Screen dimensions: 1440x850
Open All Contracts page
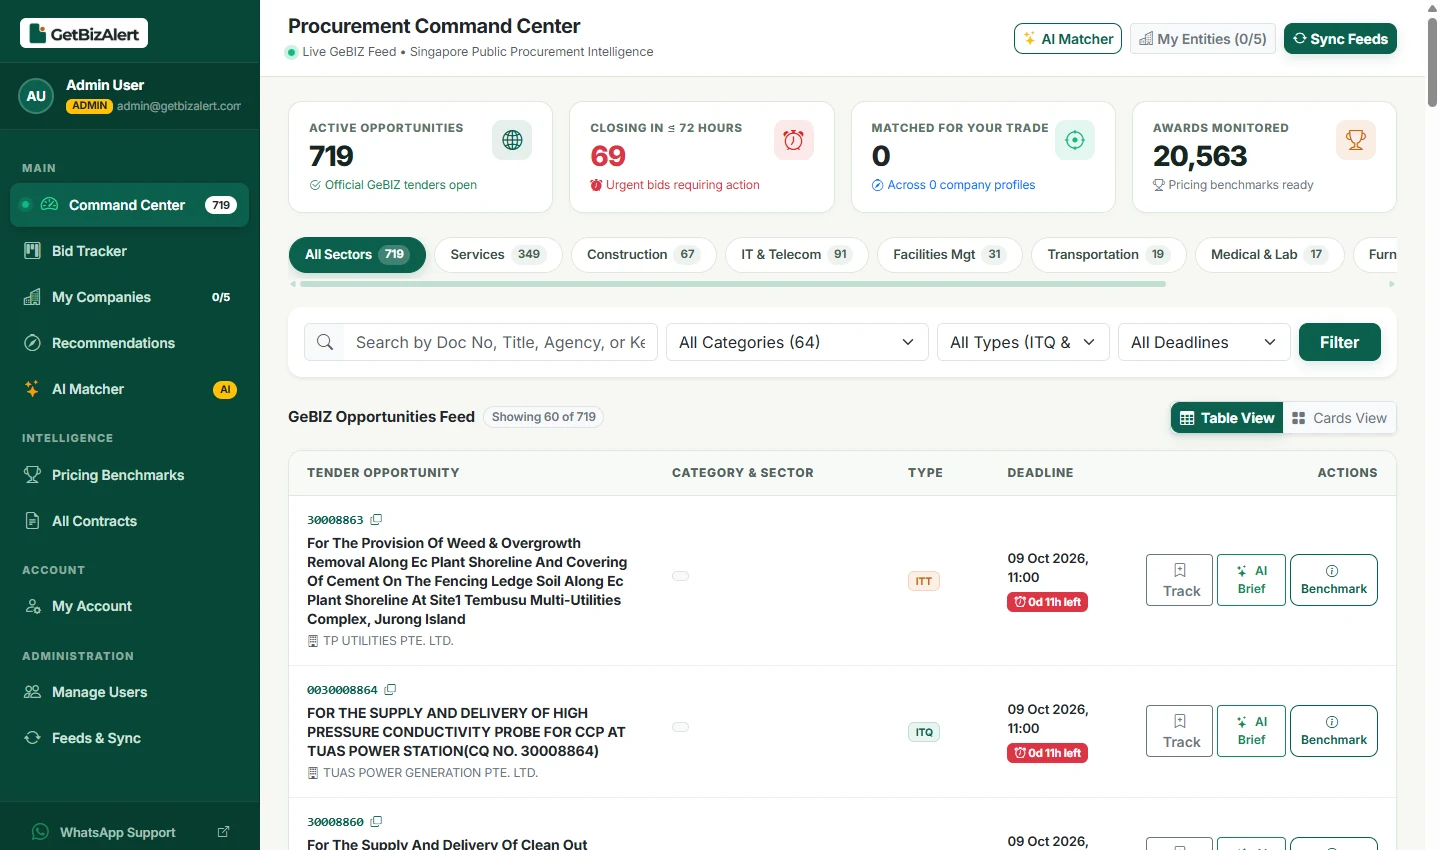pyautogui.click(x=130, y=521)
